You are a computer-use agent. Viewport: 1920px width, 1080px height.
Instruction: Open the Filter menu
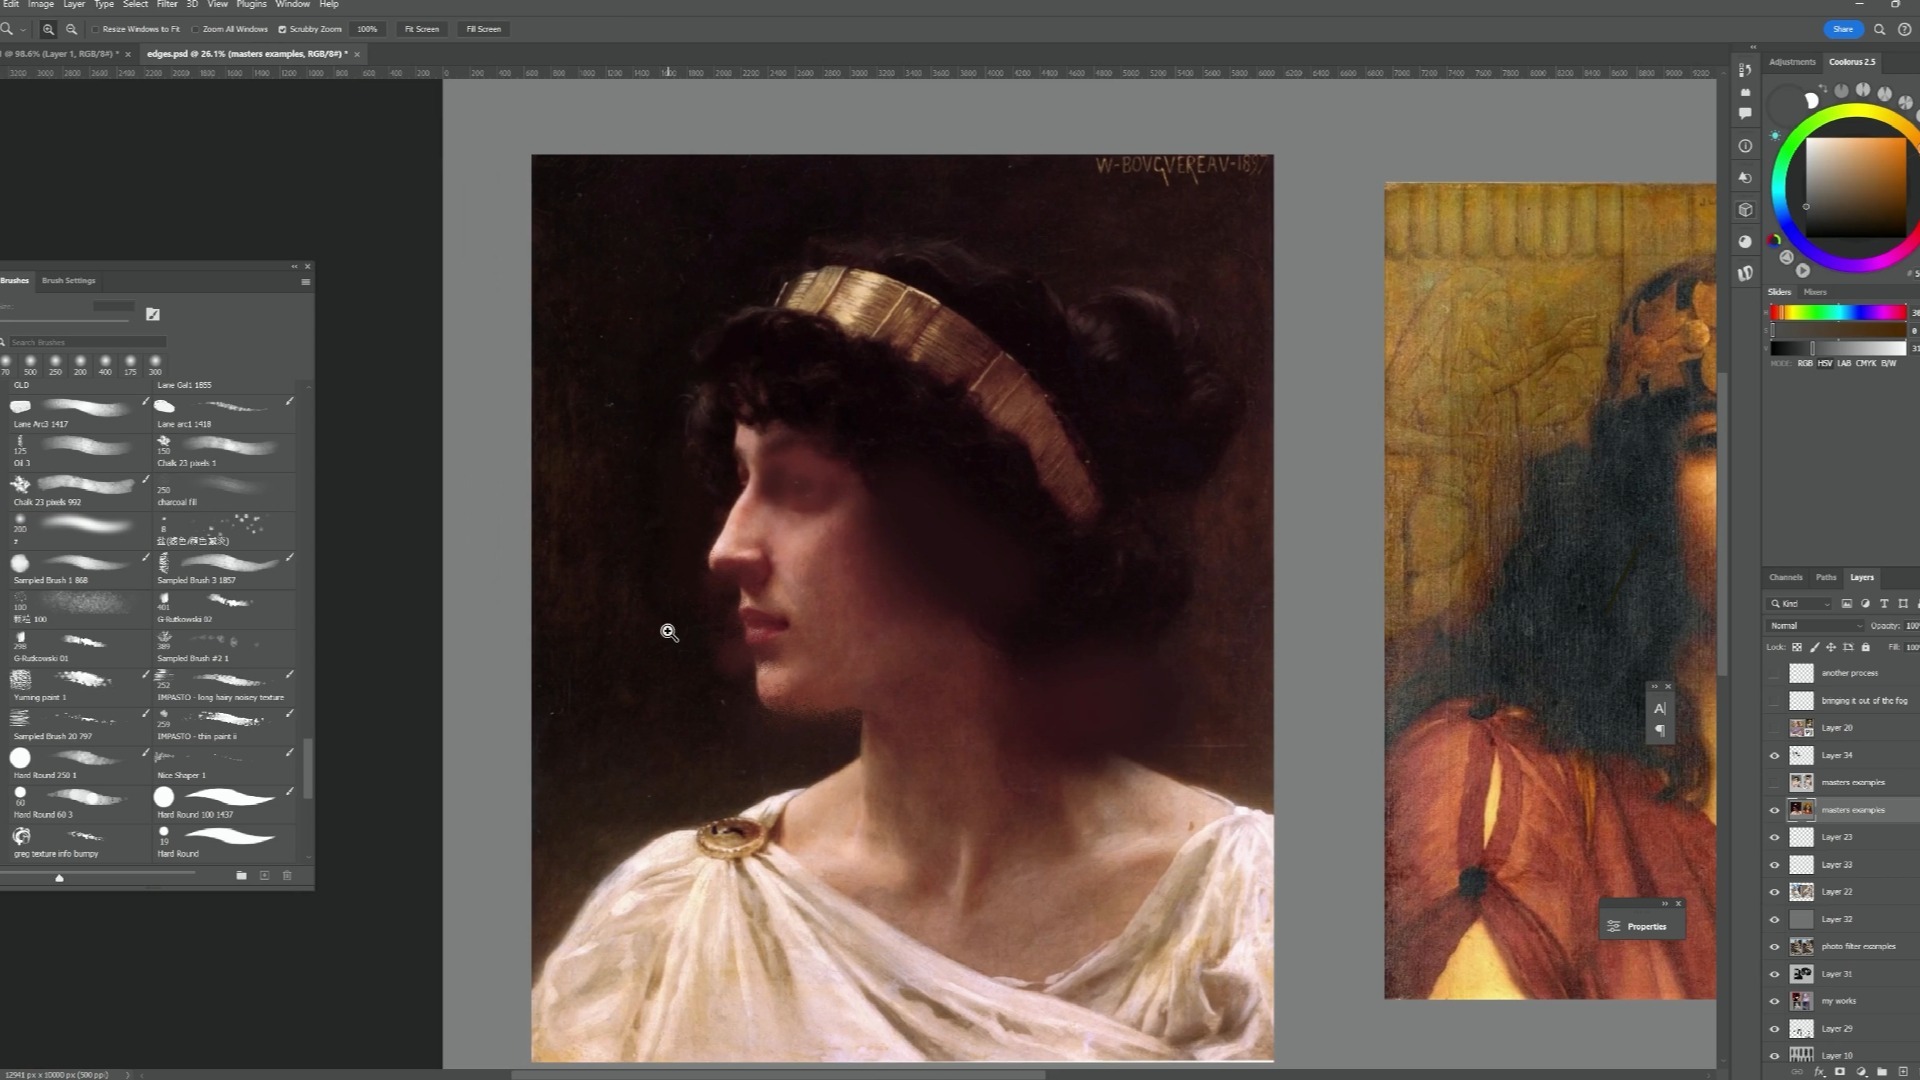point(167,5)
